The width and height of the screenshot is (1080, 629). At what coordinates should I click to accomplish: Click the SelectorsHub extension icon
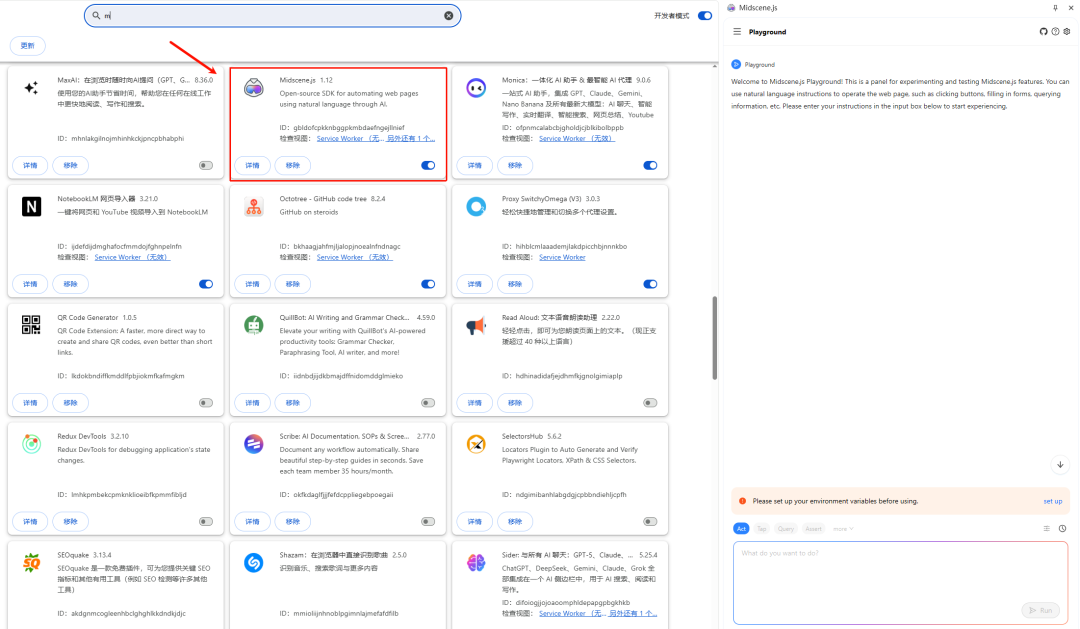coord(476,444)
